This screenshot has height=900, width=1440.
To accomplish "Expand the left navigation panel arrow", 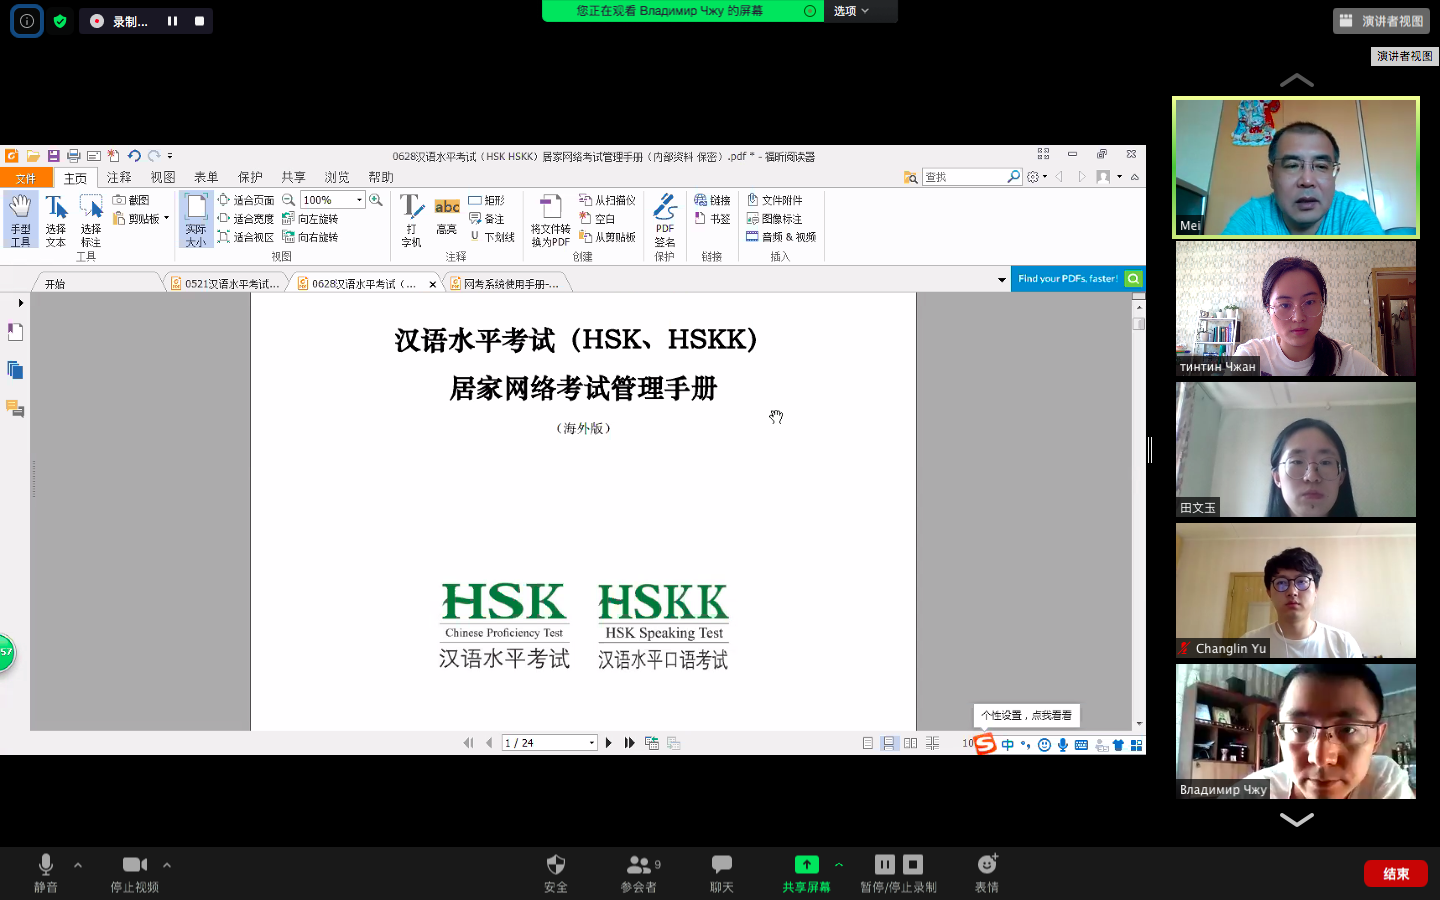I will click(x=20, y=303).
